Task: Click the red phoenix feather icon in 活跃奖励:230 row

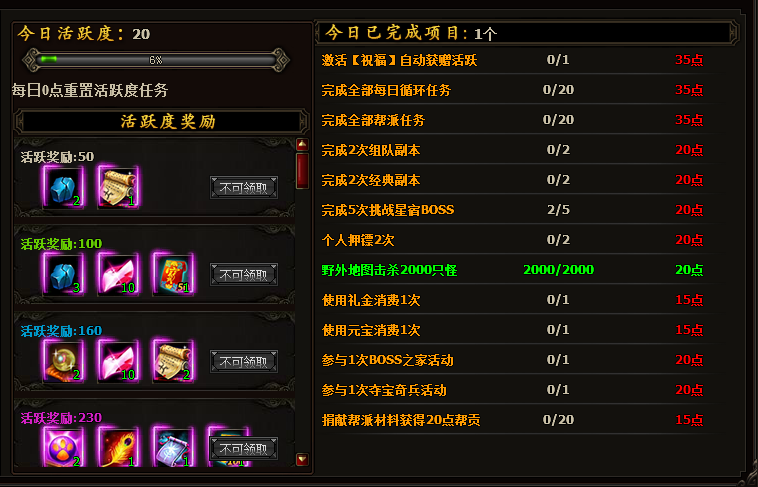Action: tap(118, 447)
